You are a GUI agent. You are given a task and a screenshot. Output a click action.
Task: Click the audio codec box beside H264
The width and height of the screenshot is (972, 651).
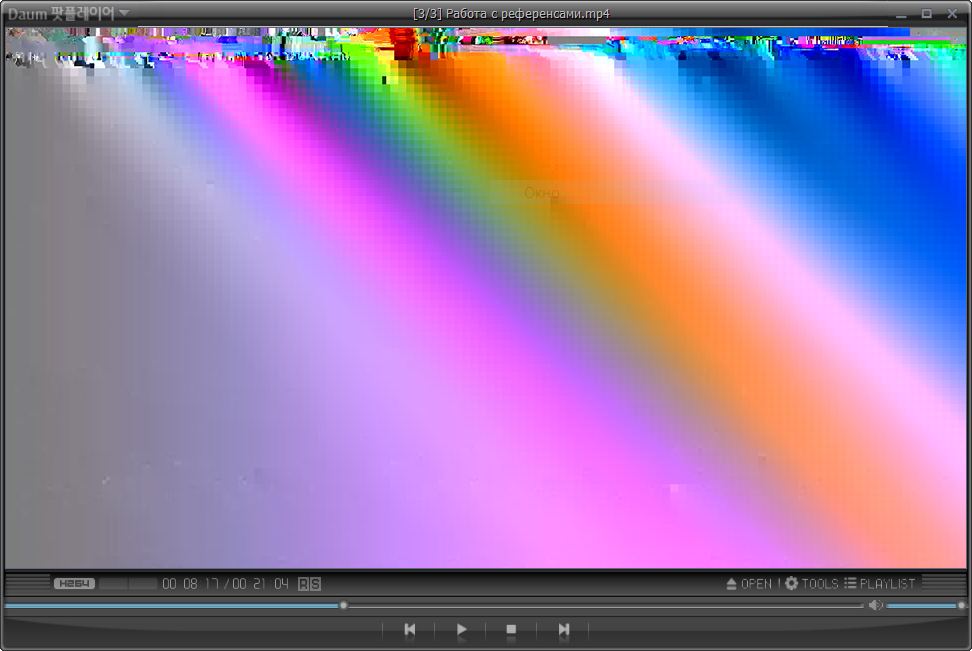tap(128, 583)
